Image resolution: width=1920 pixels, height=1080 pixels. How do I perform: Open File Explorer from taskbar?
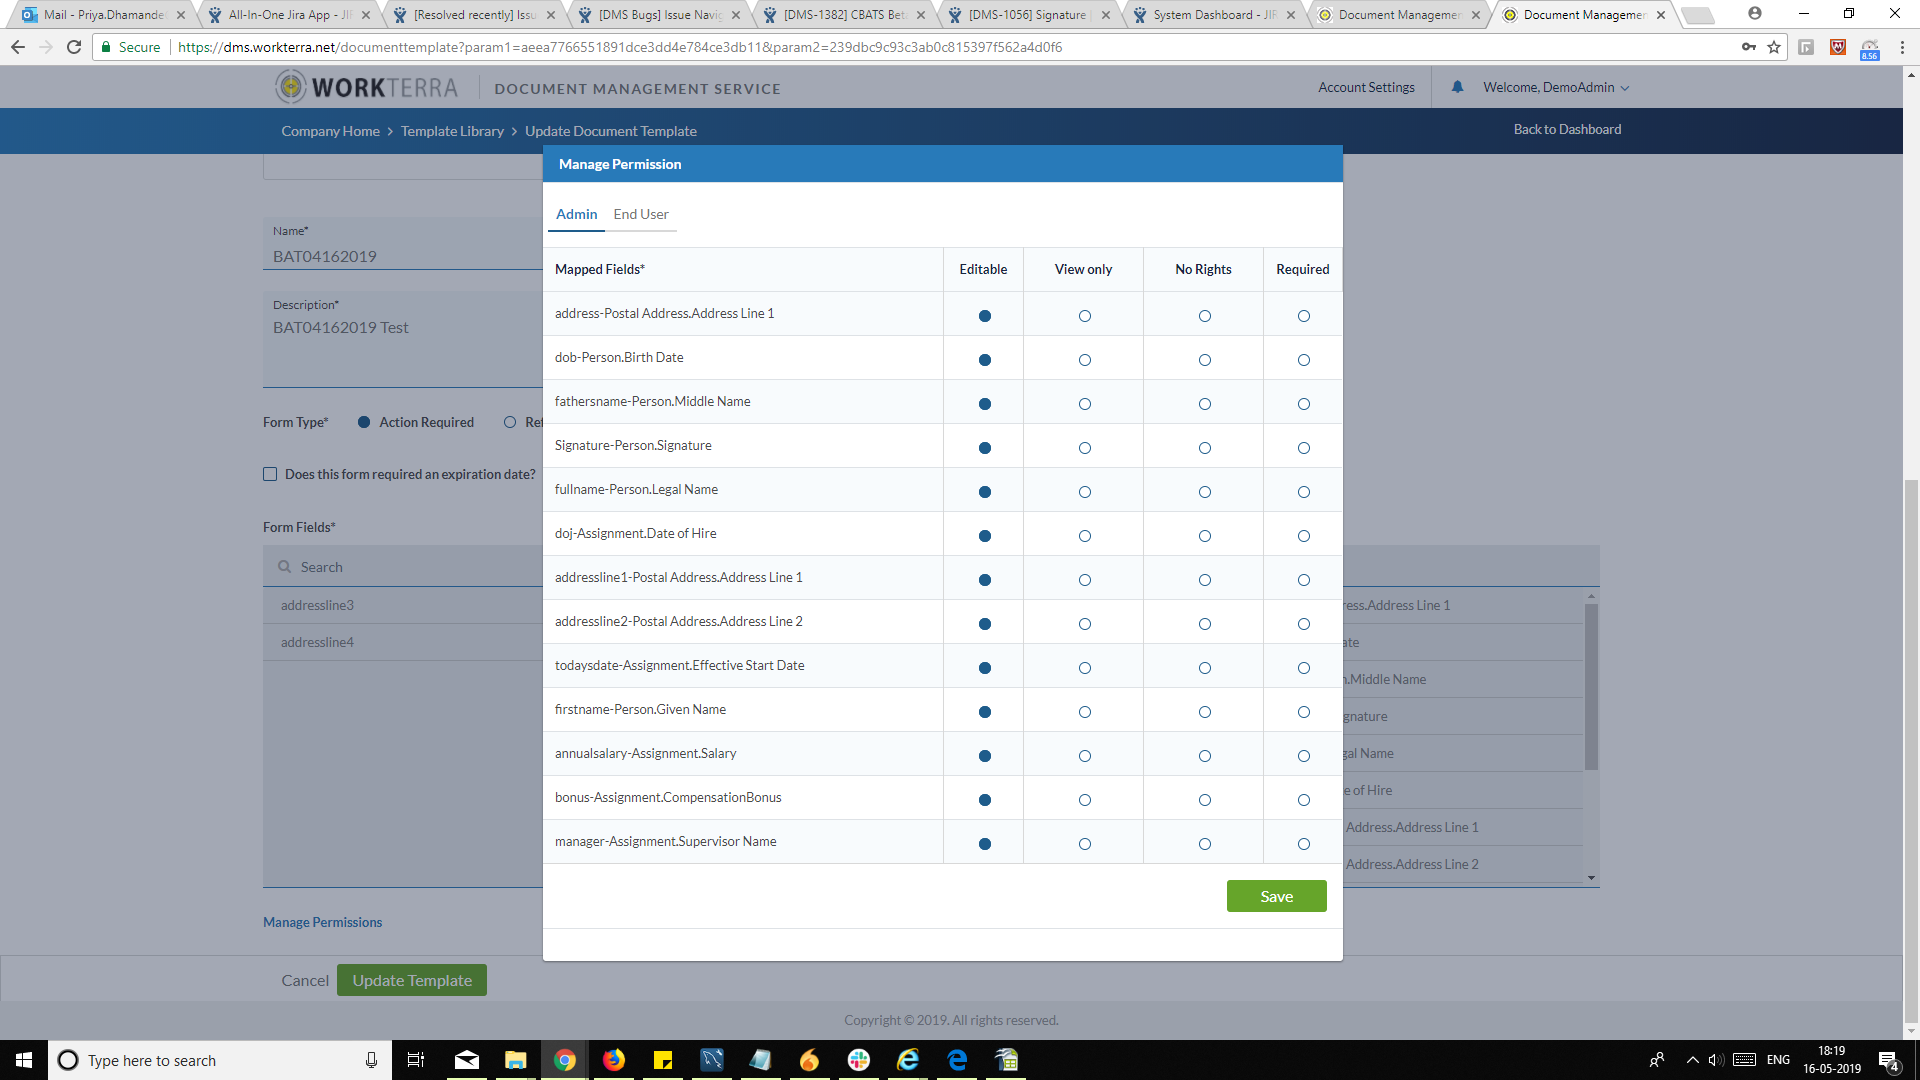[x=515, y=1060]
